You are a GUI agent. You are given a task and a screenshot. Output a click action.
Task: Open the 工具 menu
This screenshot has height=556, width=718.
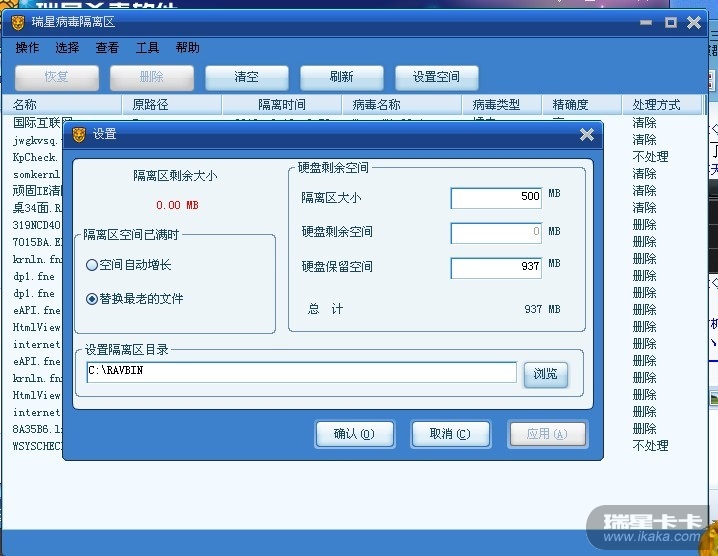pyautogui.click(x=147, y=48)
